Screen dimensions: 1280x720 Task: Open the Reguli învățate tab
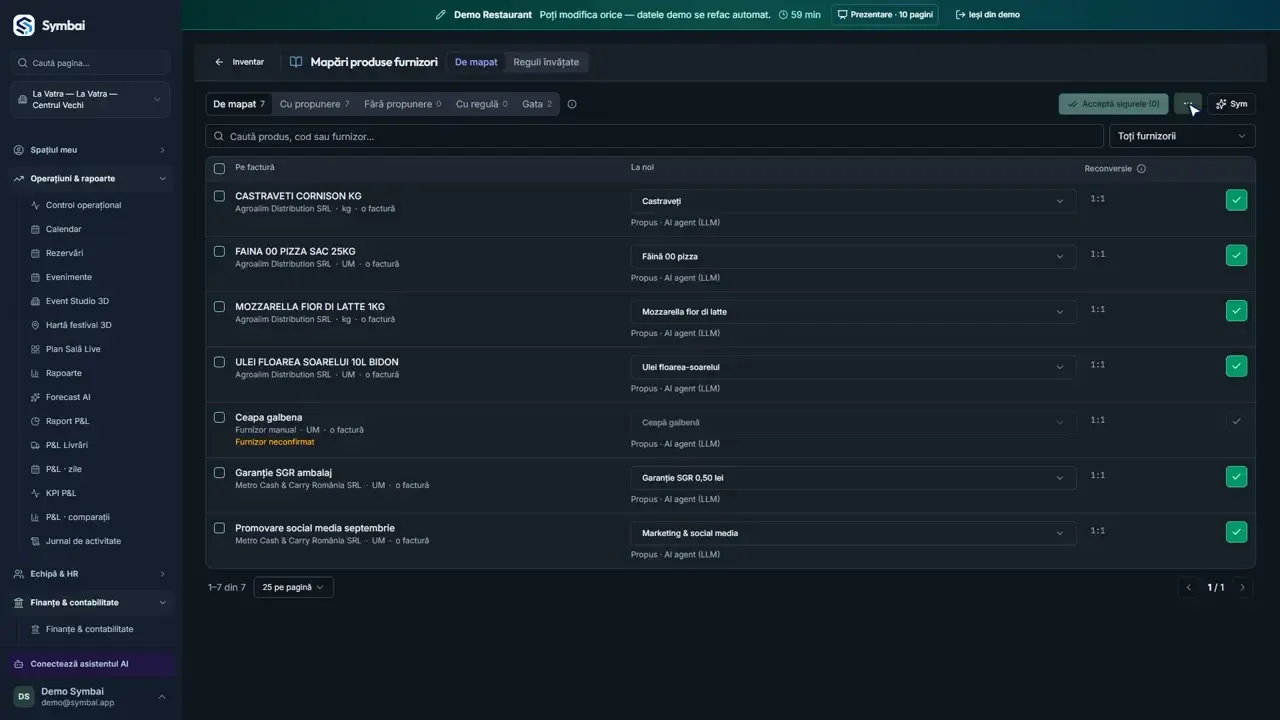(x=546, y=62)
